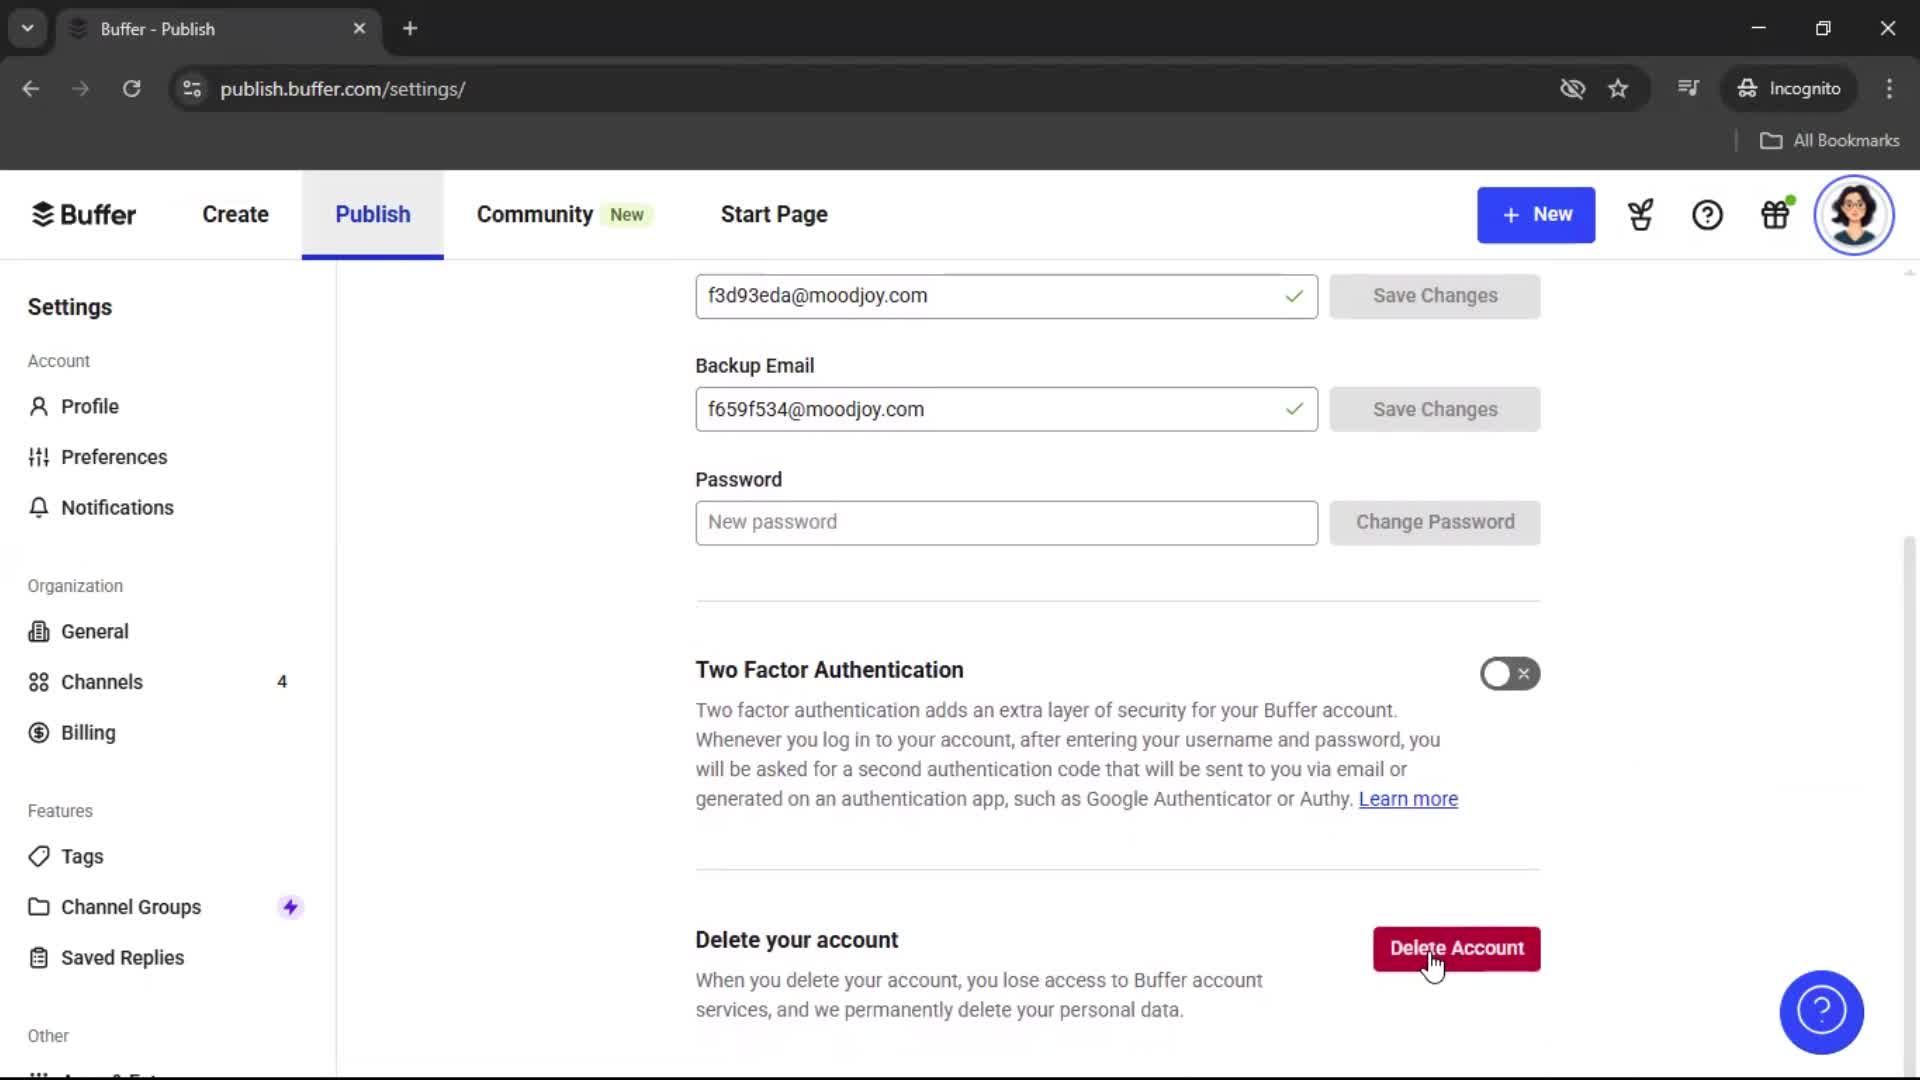Click the bookmark star in the address bar
This screenshot has height=1080, width=1920.
[1618, 88]
